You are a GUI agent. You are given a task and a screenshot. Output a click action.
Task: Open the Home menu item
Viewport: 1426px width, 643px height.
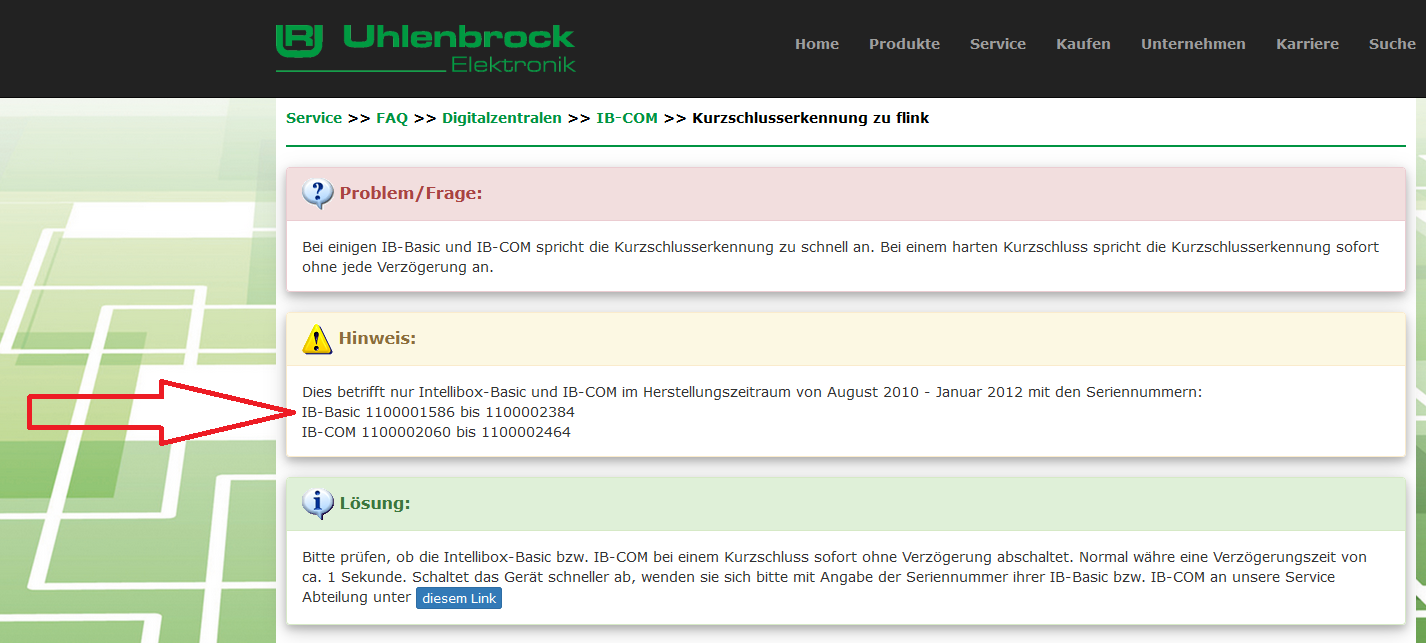[x=817, y=44]
